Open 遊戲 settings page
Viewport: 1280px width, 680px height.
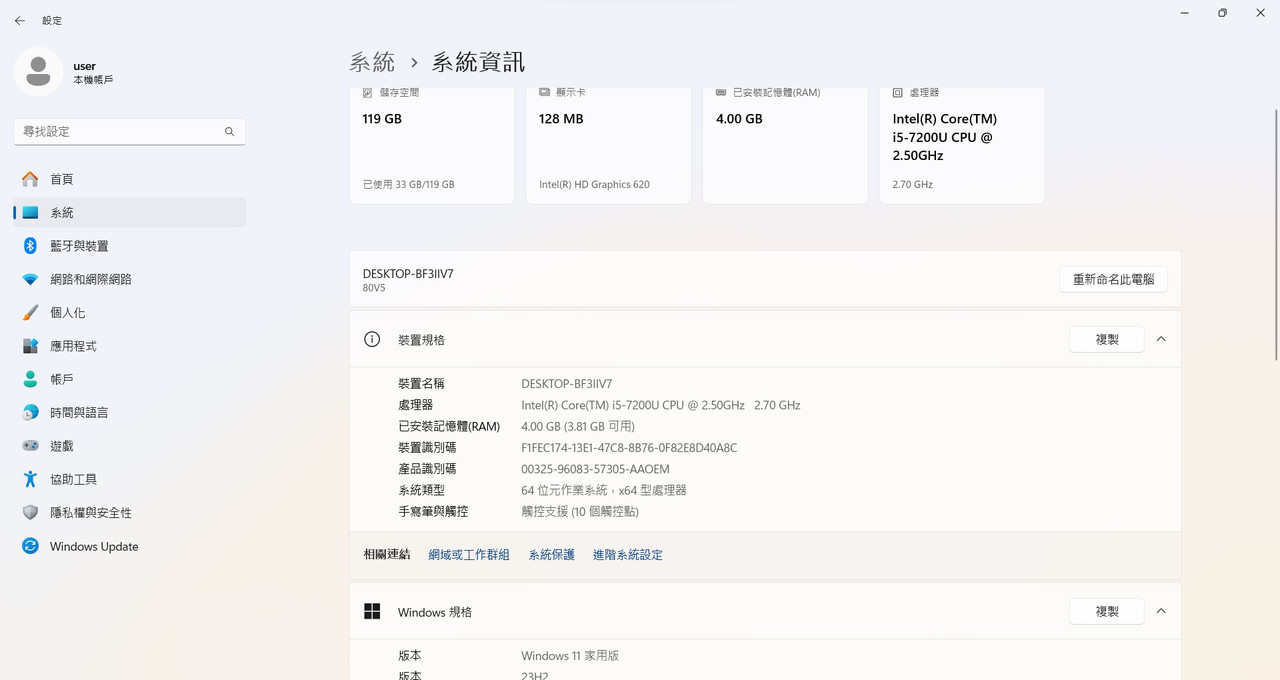pos(130,446)
